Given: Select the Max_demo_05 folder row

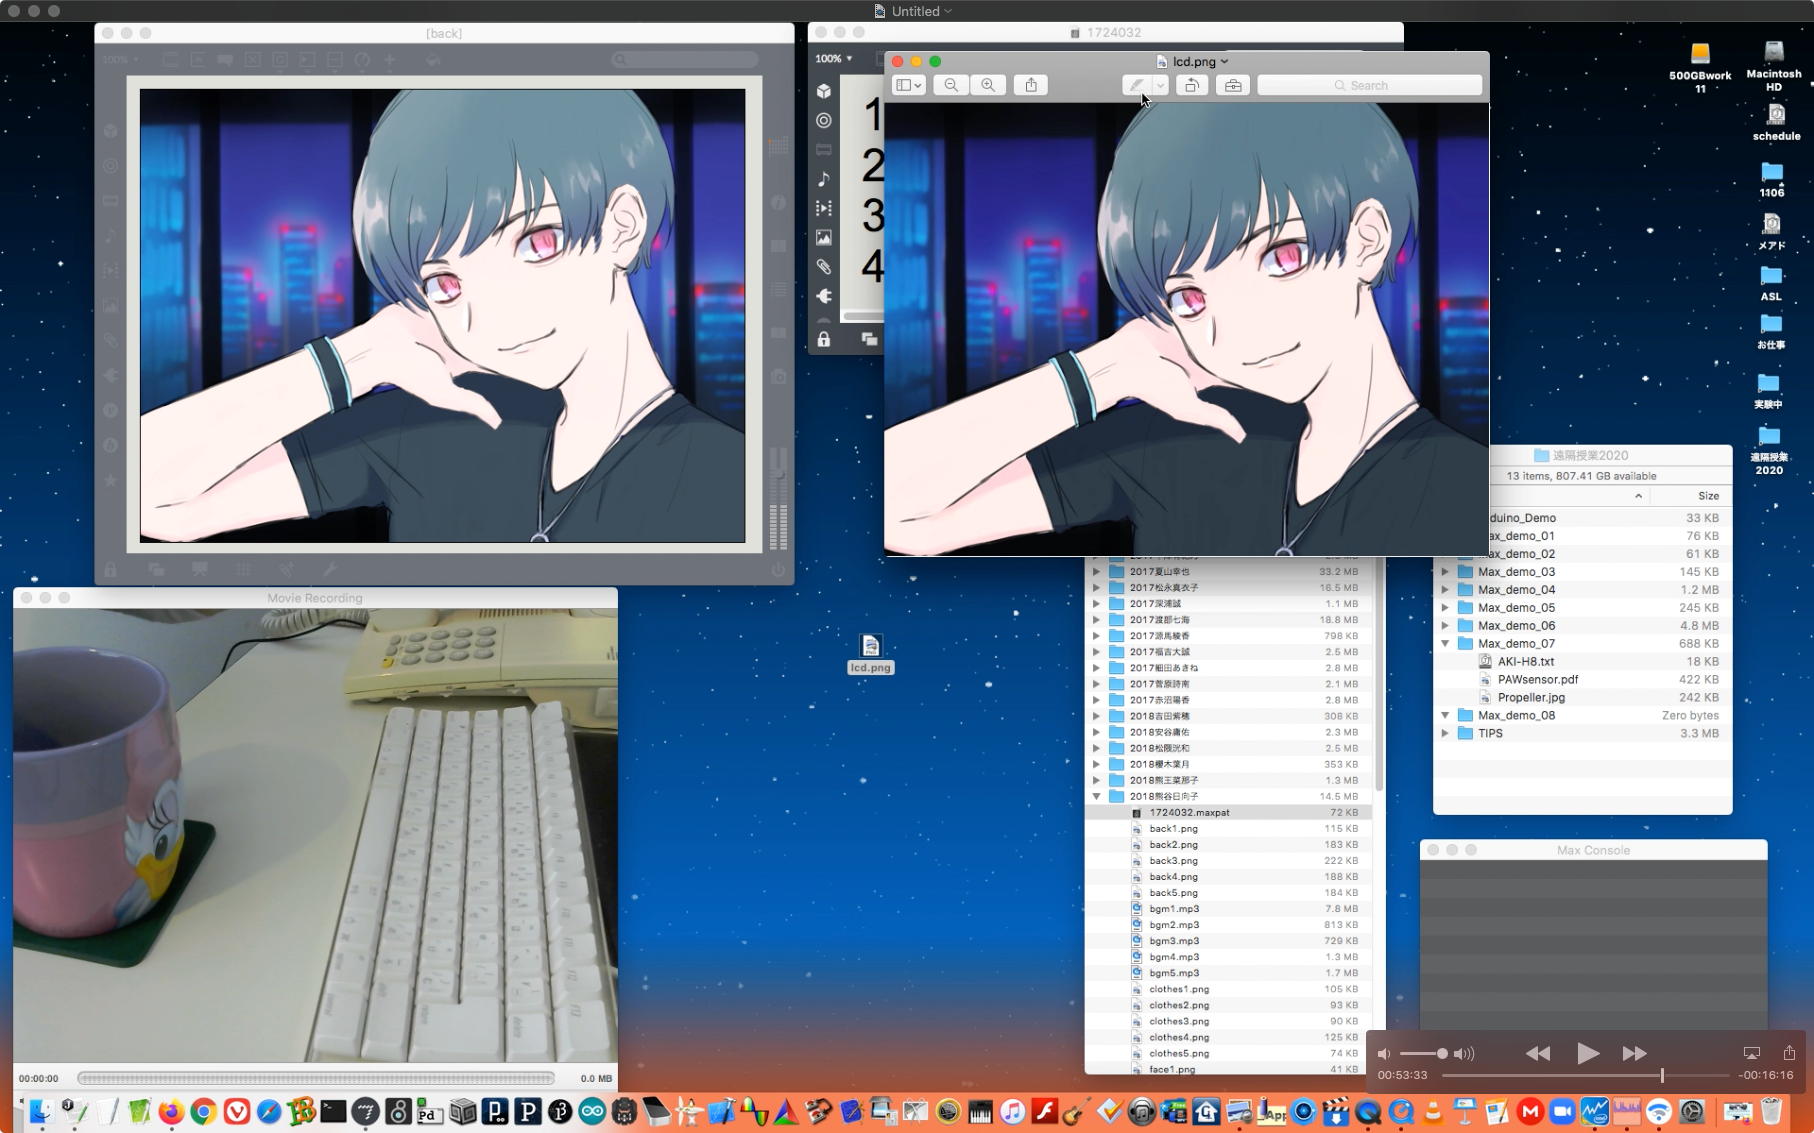Looking at the screenshot, I should click(1582, 608).
